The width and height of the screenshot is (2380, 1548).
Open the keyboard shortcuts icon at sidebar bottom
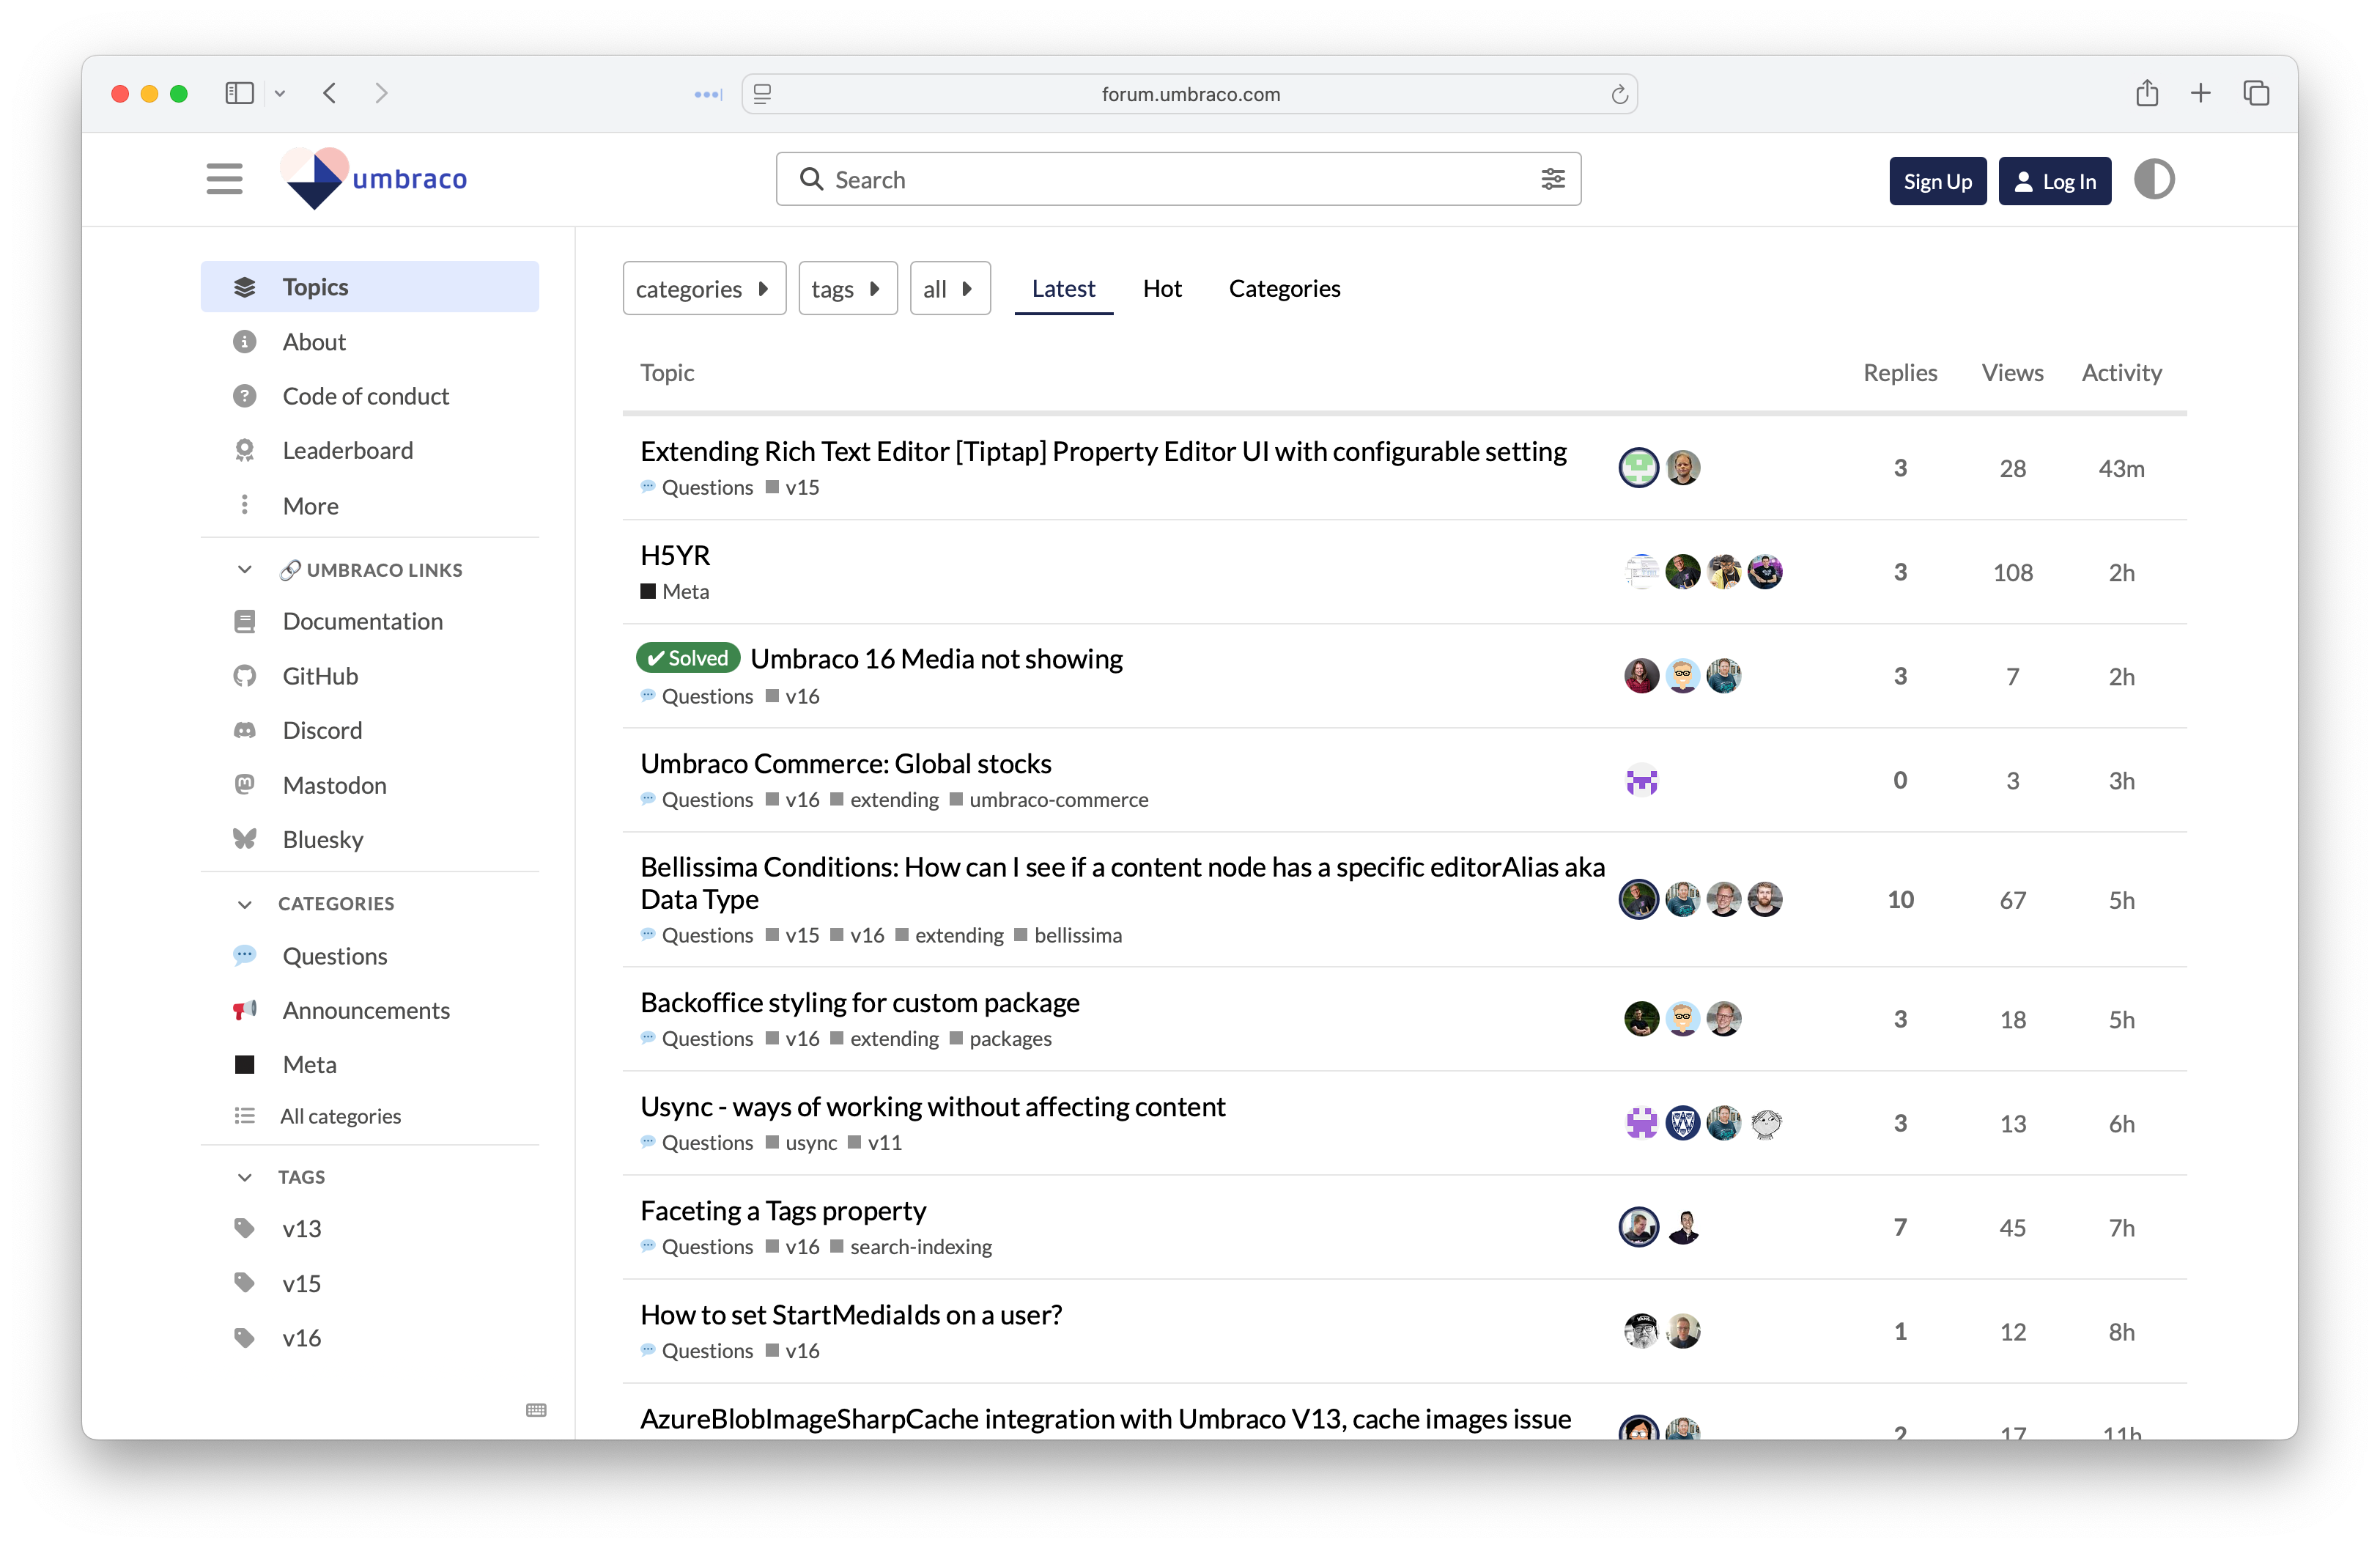point(536,1410)
